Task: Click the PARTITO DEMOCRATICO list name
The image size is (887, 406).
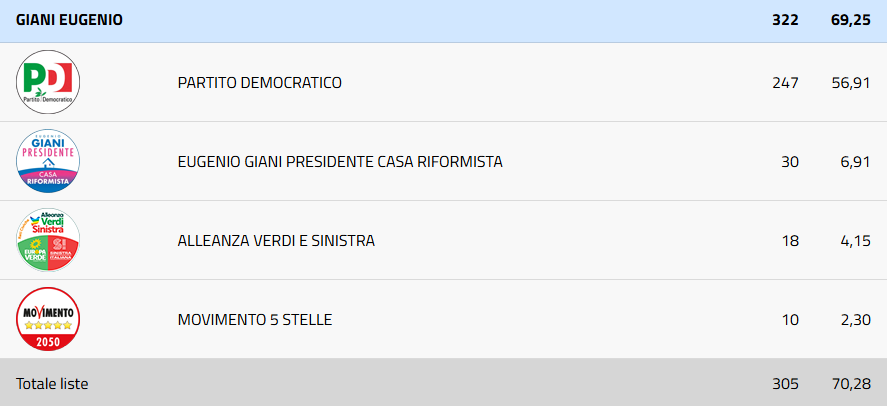Action: pos(259,82)
